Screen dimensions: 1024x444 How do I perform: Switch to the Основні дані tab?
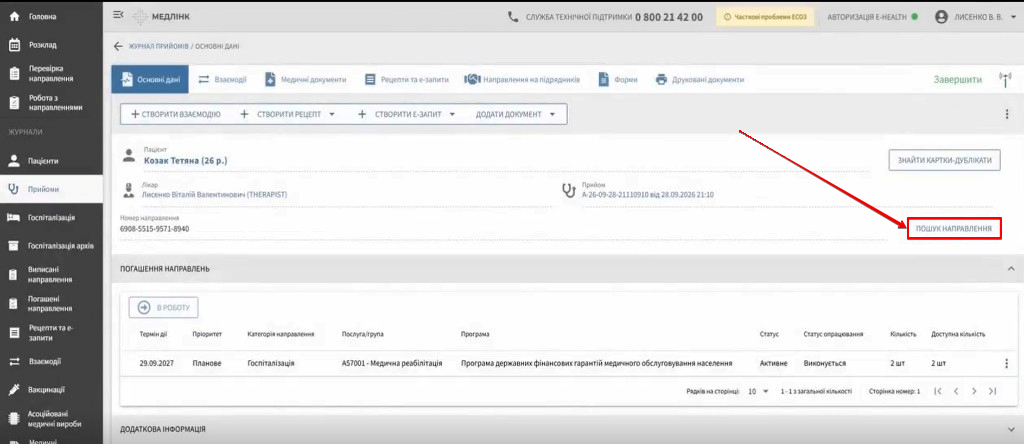(x=150, y=80)
